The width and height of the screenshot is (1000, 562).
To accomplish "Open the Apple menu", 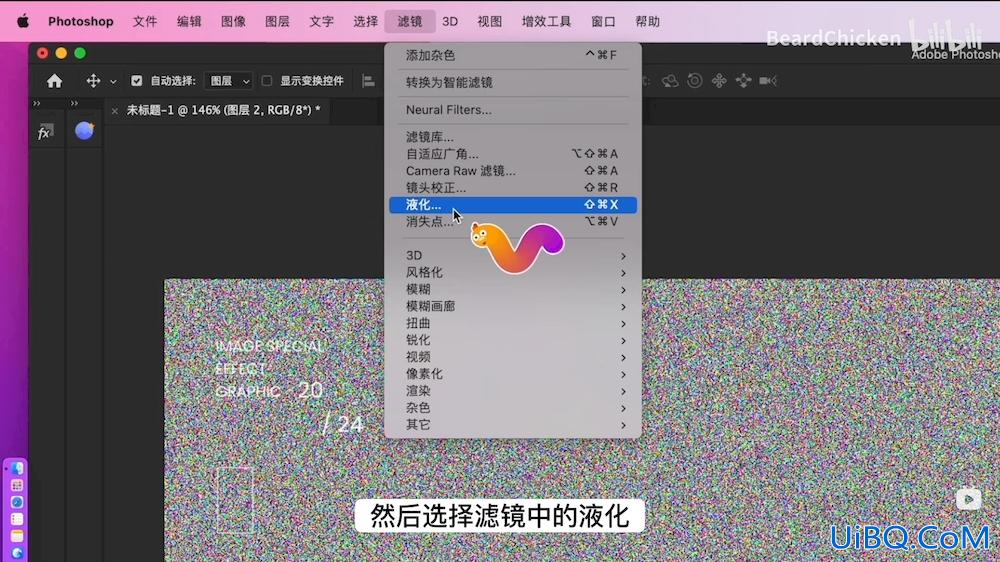I will click(x=23, y=21).
